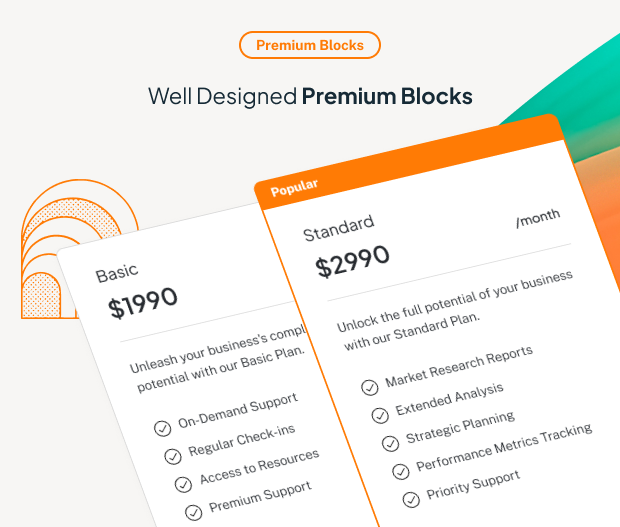Click the check icon beside Strategic Planning
The width and height of the screenshot is (620, 527).
pyautogui.click(x=389, y=443)
